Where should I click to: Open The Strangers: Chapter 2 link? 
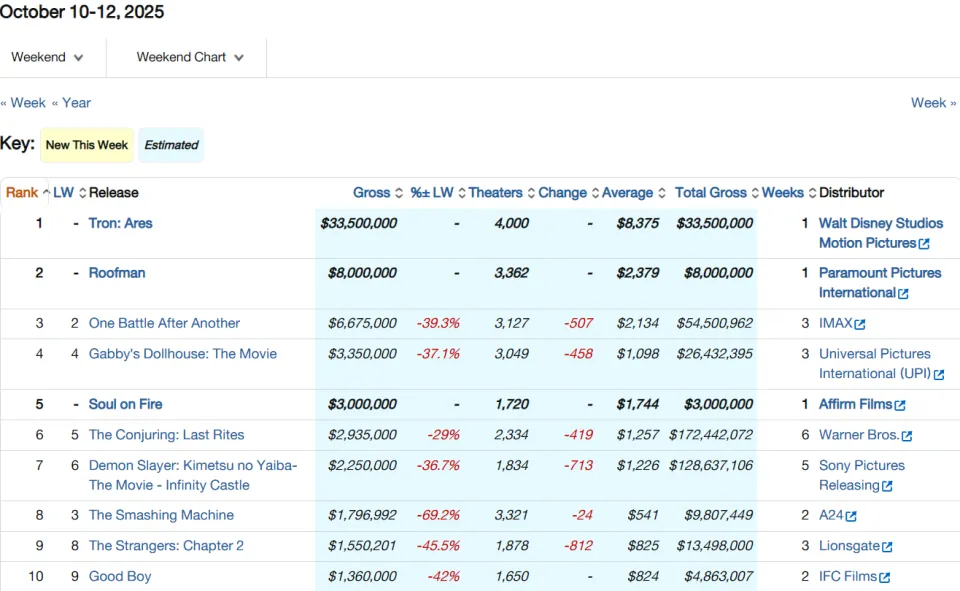(166, 546)
